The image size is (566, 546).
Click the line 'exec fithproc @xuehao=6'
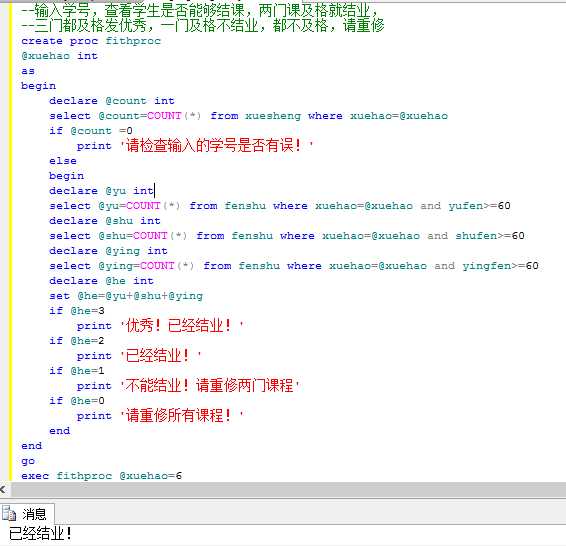(x=101, y=476)
